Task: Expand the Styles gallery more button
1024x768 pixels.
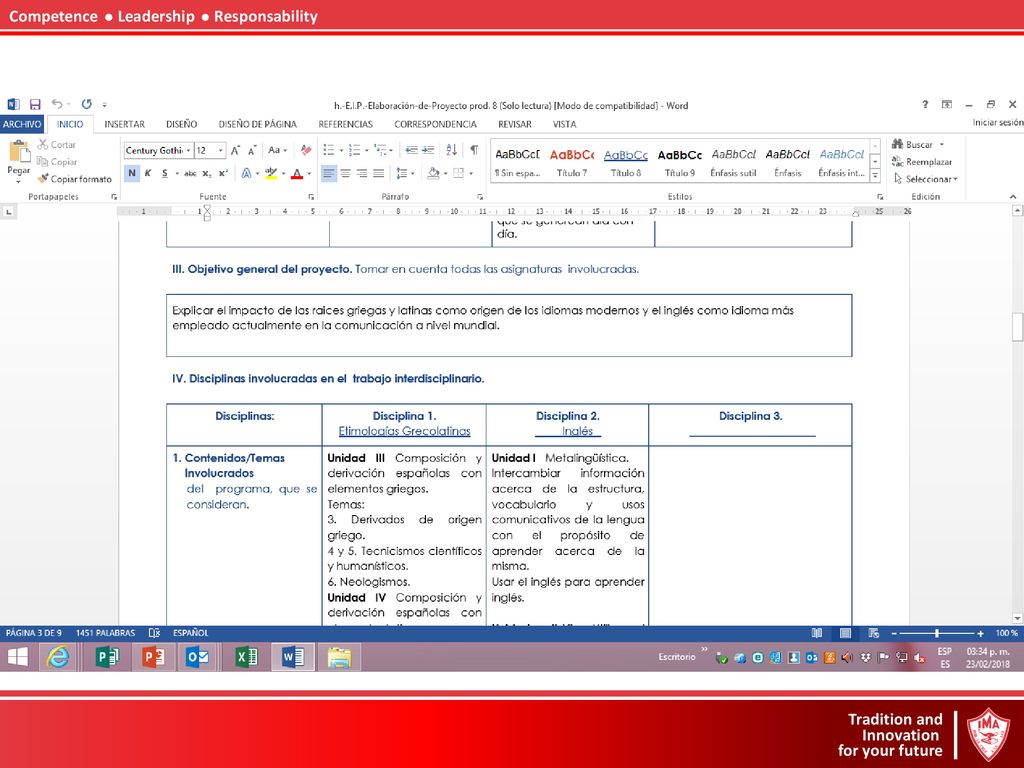Action: (876, 176)
